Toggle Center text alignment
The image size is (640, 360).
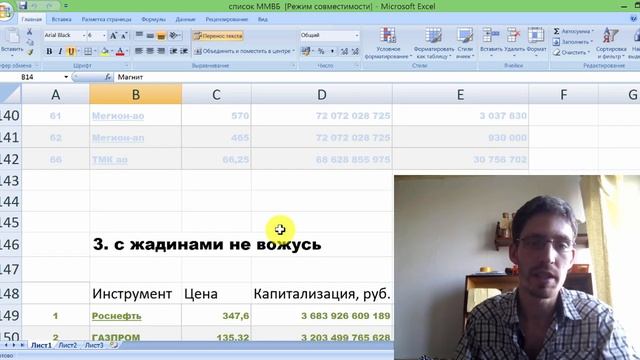pyautogui.click(x=150, y=51)
